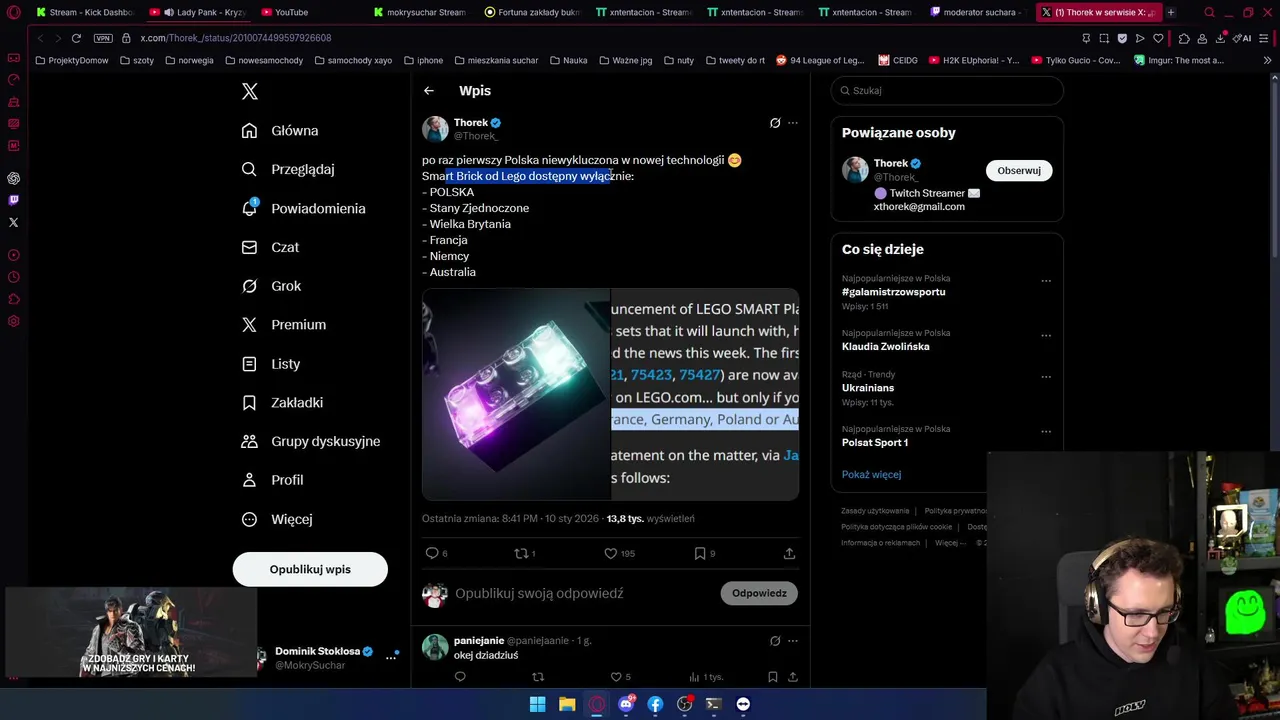Viewport: 1280px width, 720px height.
Task: Switch to Lady Pank YouTube tab
Action: coord(197,12)
